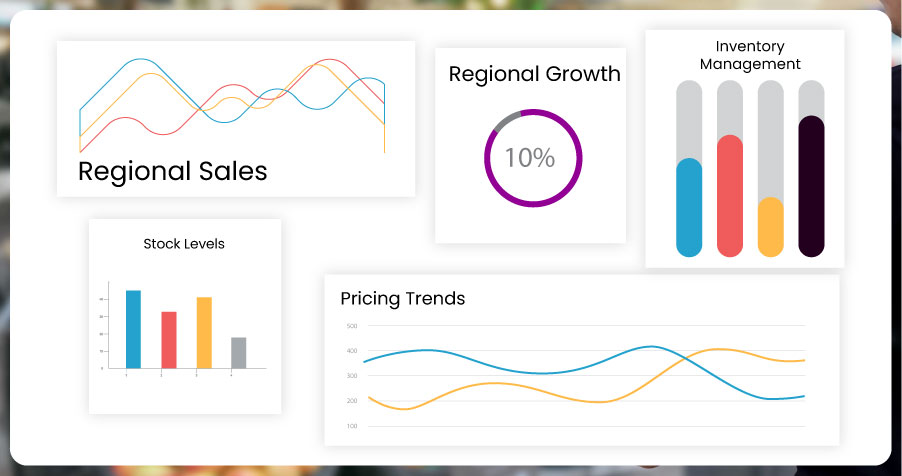This screenshot has height=476, width=902.
Task: Click the 500 axis label in Pricing Trends
Action: click(x=351, y=326)
